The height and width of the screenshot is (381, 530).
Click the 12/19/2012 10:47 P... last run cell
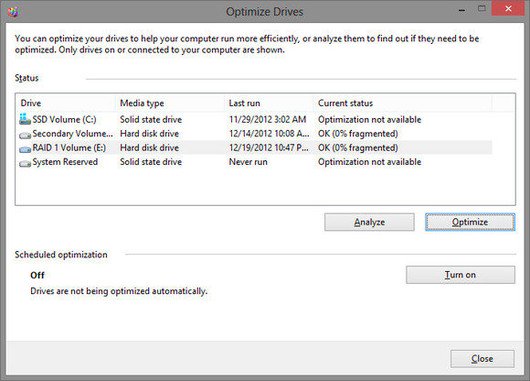tap(269, 148)
